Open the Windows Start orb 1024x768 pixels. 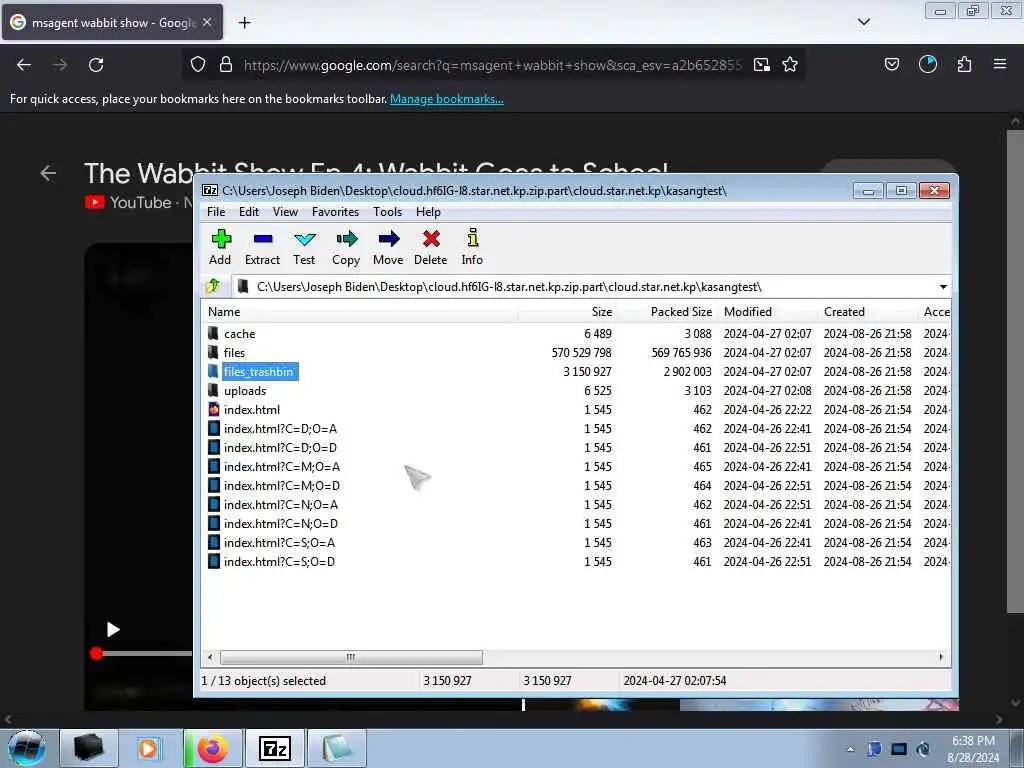pos(27,748)
